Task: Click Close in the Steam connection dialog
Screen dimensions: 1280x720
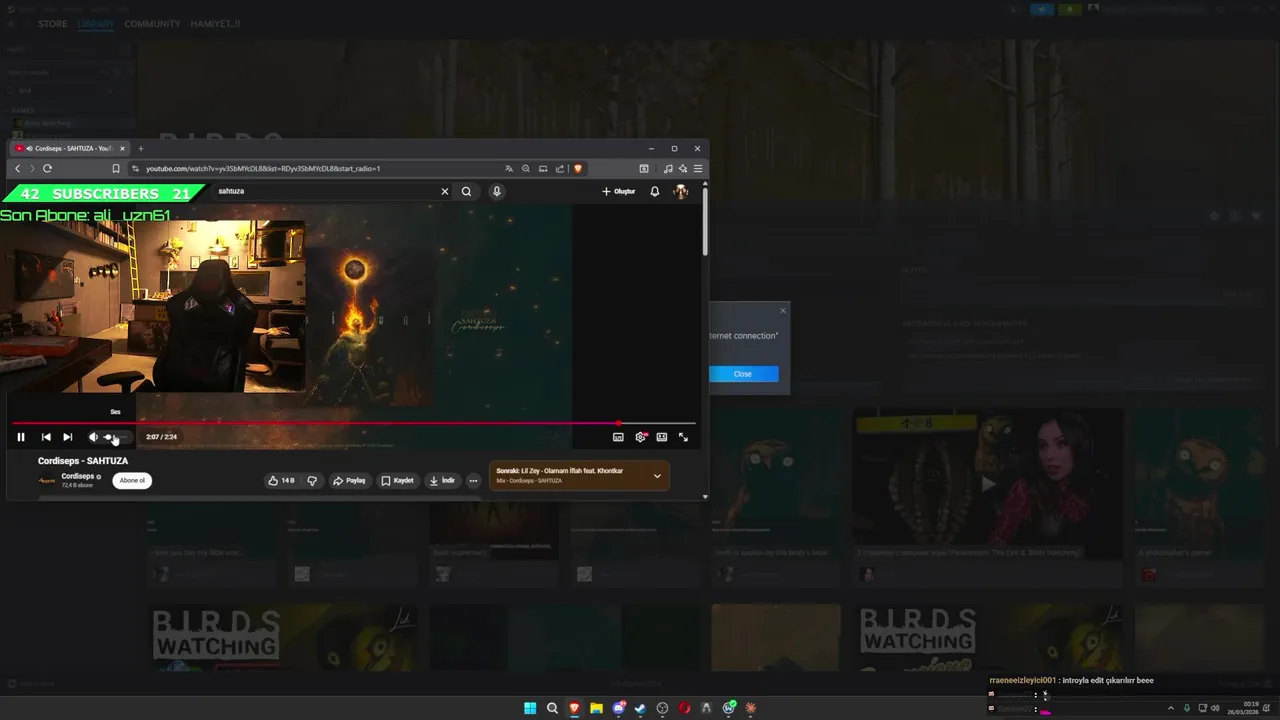Action: (743, 374)
